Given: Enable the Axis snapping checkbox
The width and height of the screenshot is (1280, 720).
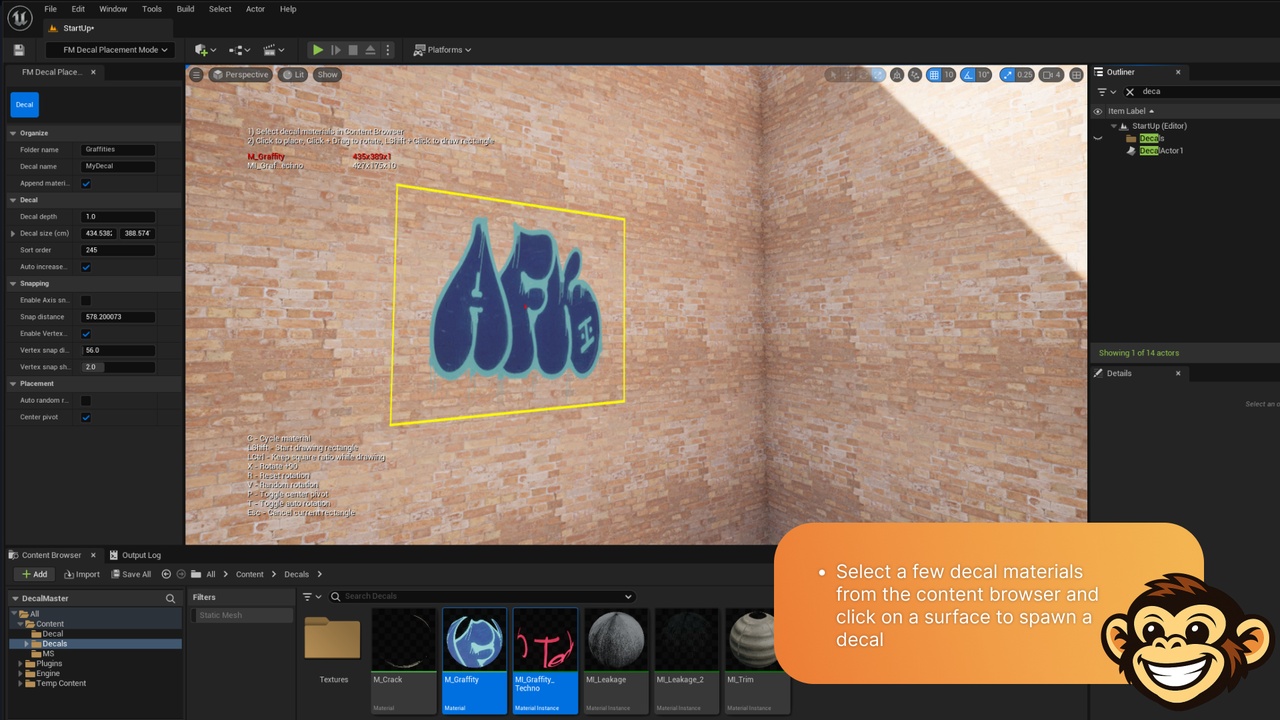Looking at the screenshot, I should point(86,300).
